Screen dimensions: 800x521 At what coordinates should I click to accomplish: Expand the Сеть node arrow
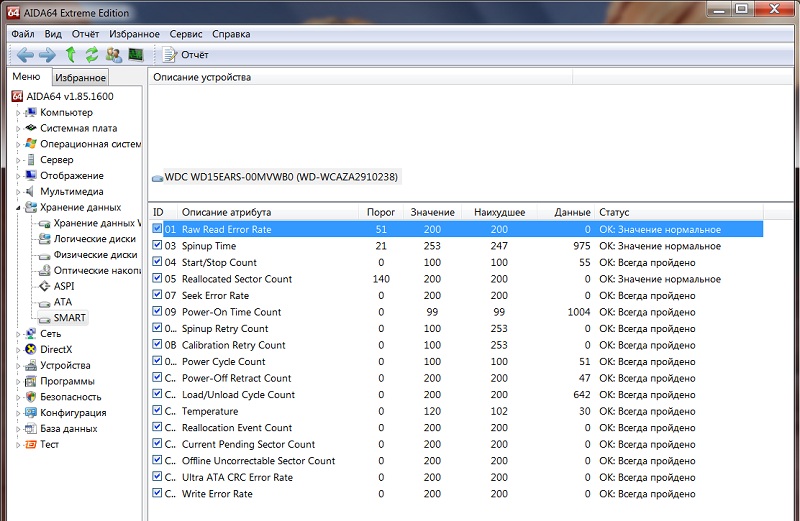click(18, 334)
